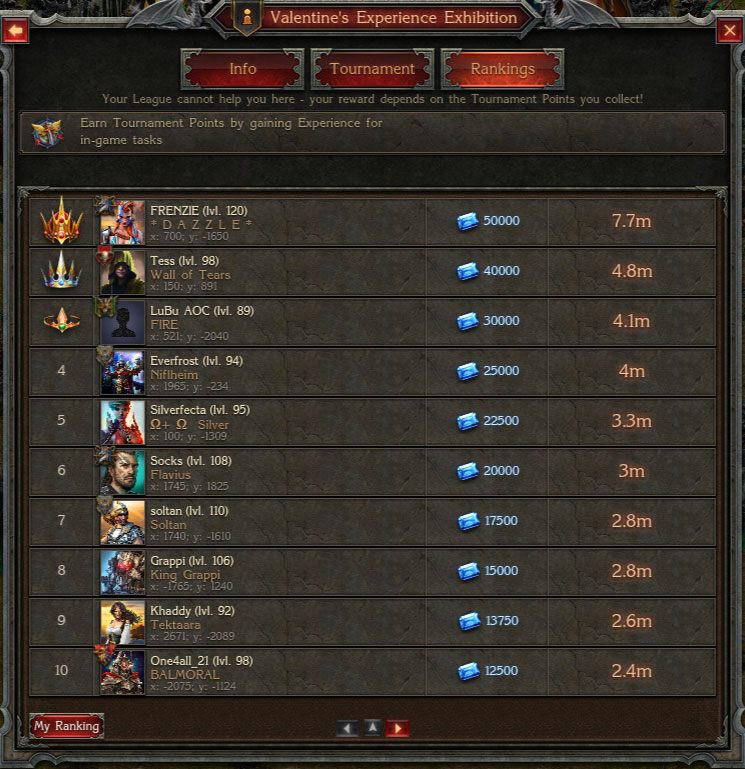Go to previous rankings page arrow
The width and height of the screenshot is (745, 769).
[x=347, y=728]
